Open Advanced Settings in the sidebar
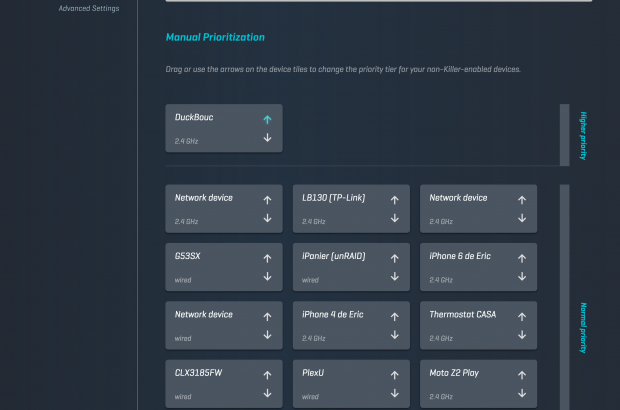This screenshot has width=620, height=410. tap(89, 8)
